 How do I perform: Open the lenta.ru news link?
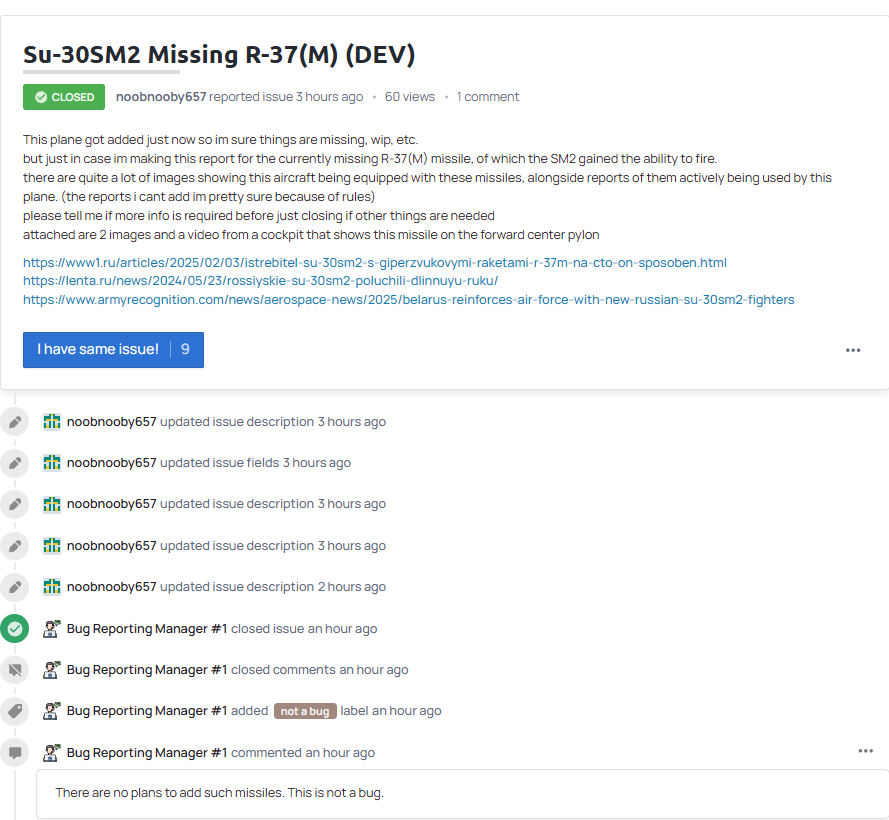tap(260, 281)
